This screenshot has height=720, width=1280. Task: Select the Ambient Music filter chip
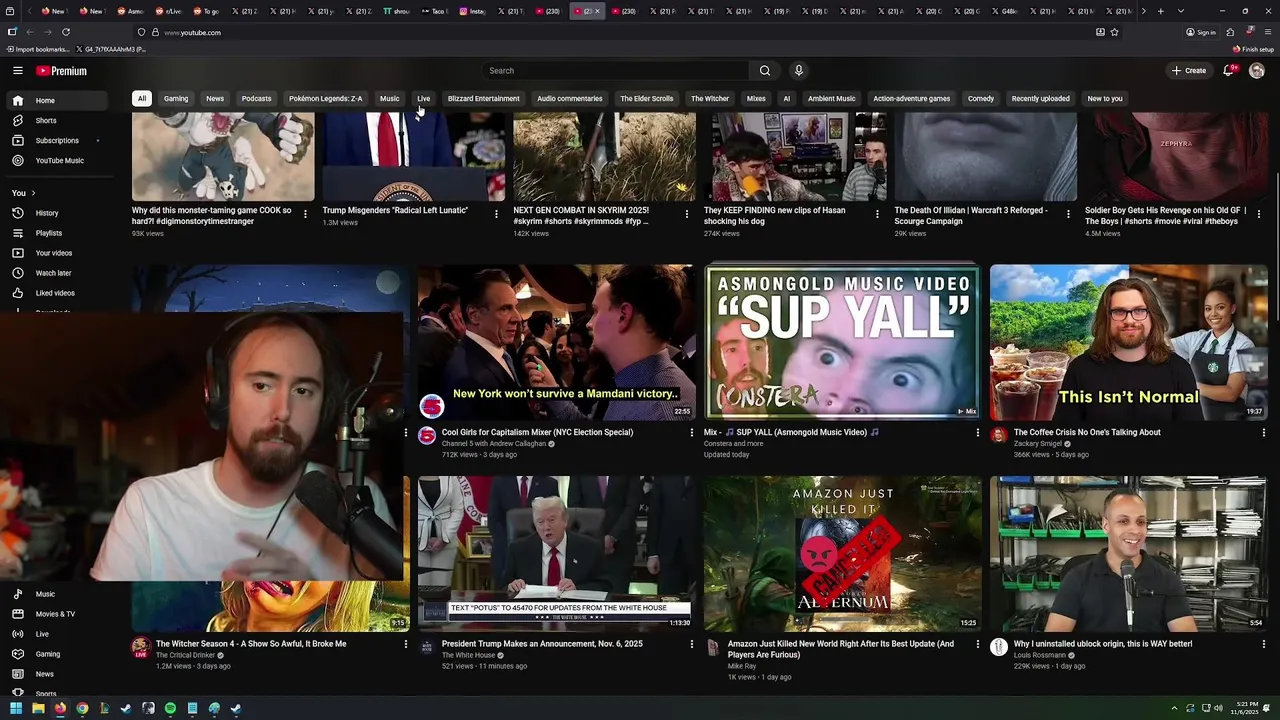(832, 98)
